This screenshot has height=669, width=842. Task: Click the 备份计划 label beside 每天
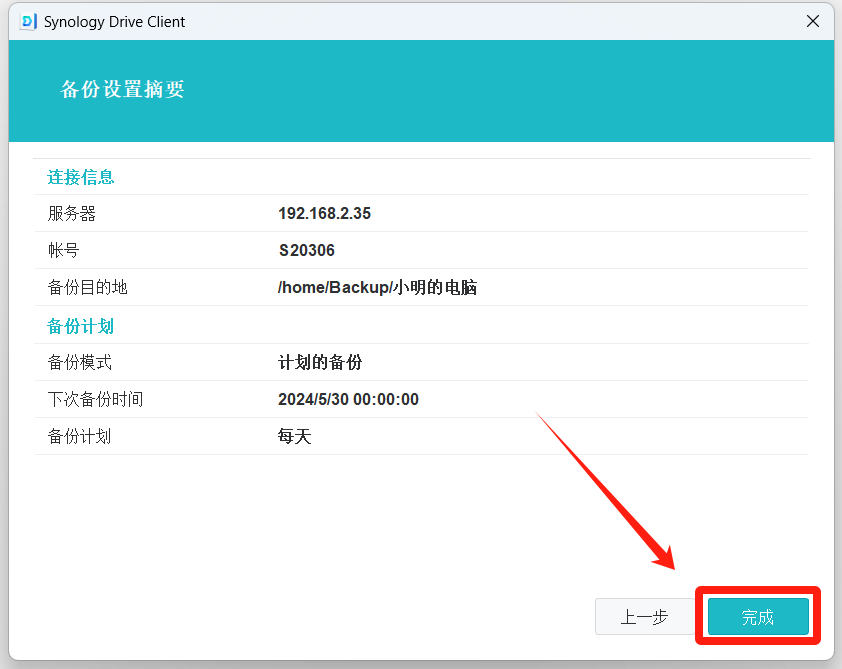pos(80,436)
